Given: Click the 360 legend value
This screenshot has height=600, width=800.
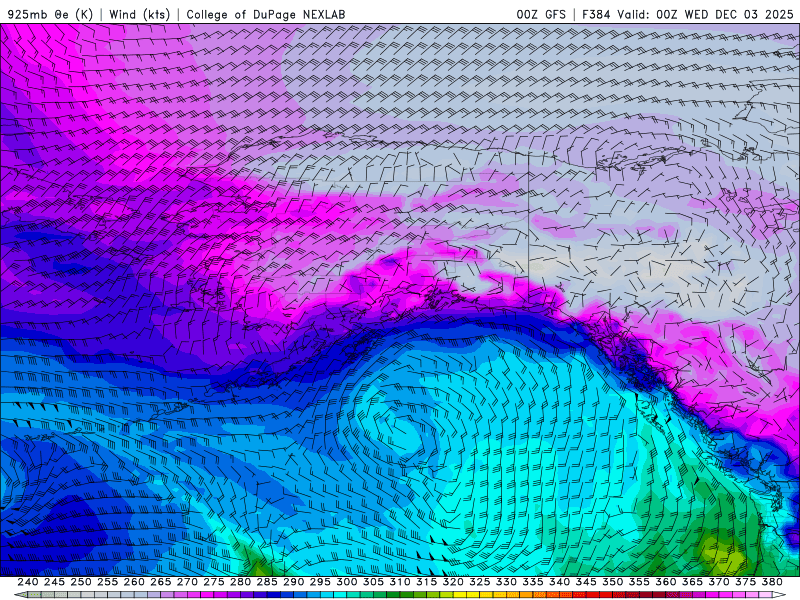Looking at the screenshot, I should (665, 582).
